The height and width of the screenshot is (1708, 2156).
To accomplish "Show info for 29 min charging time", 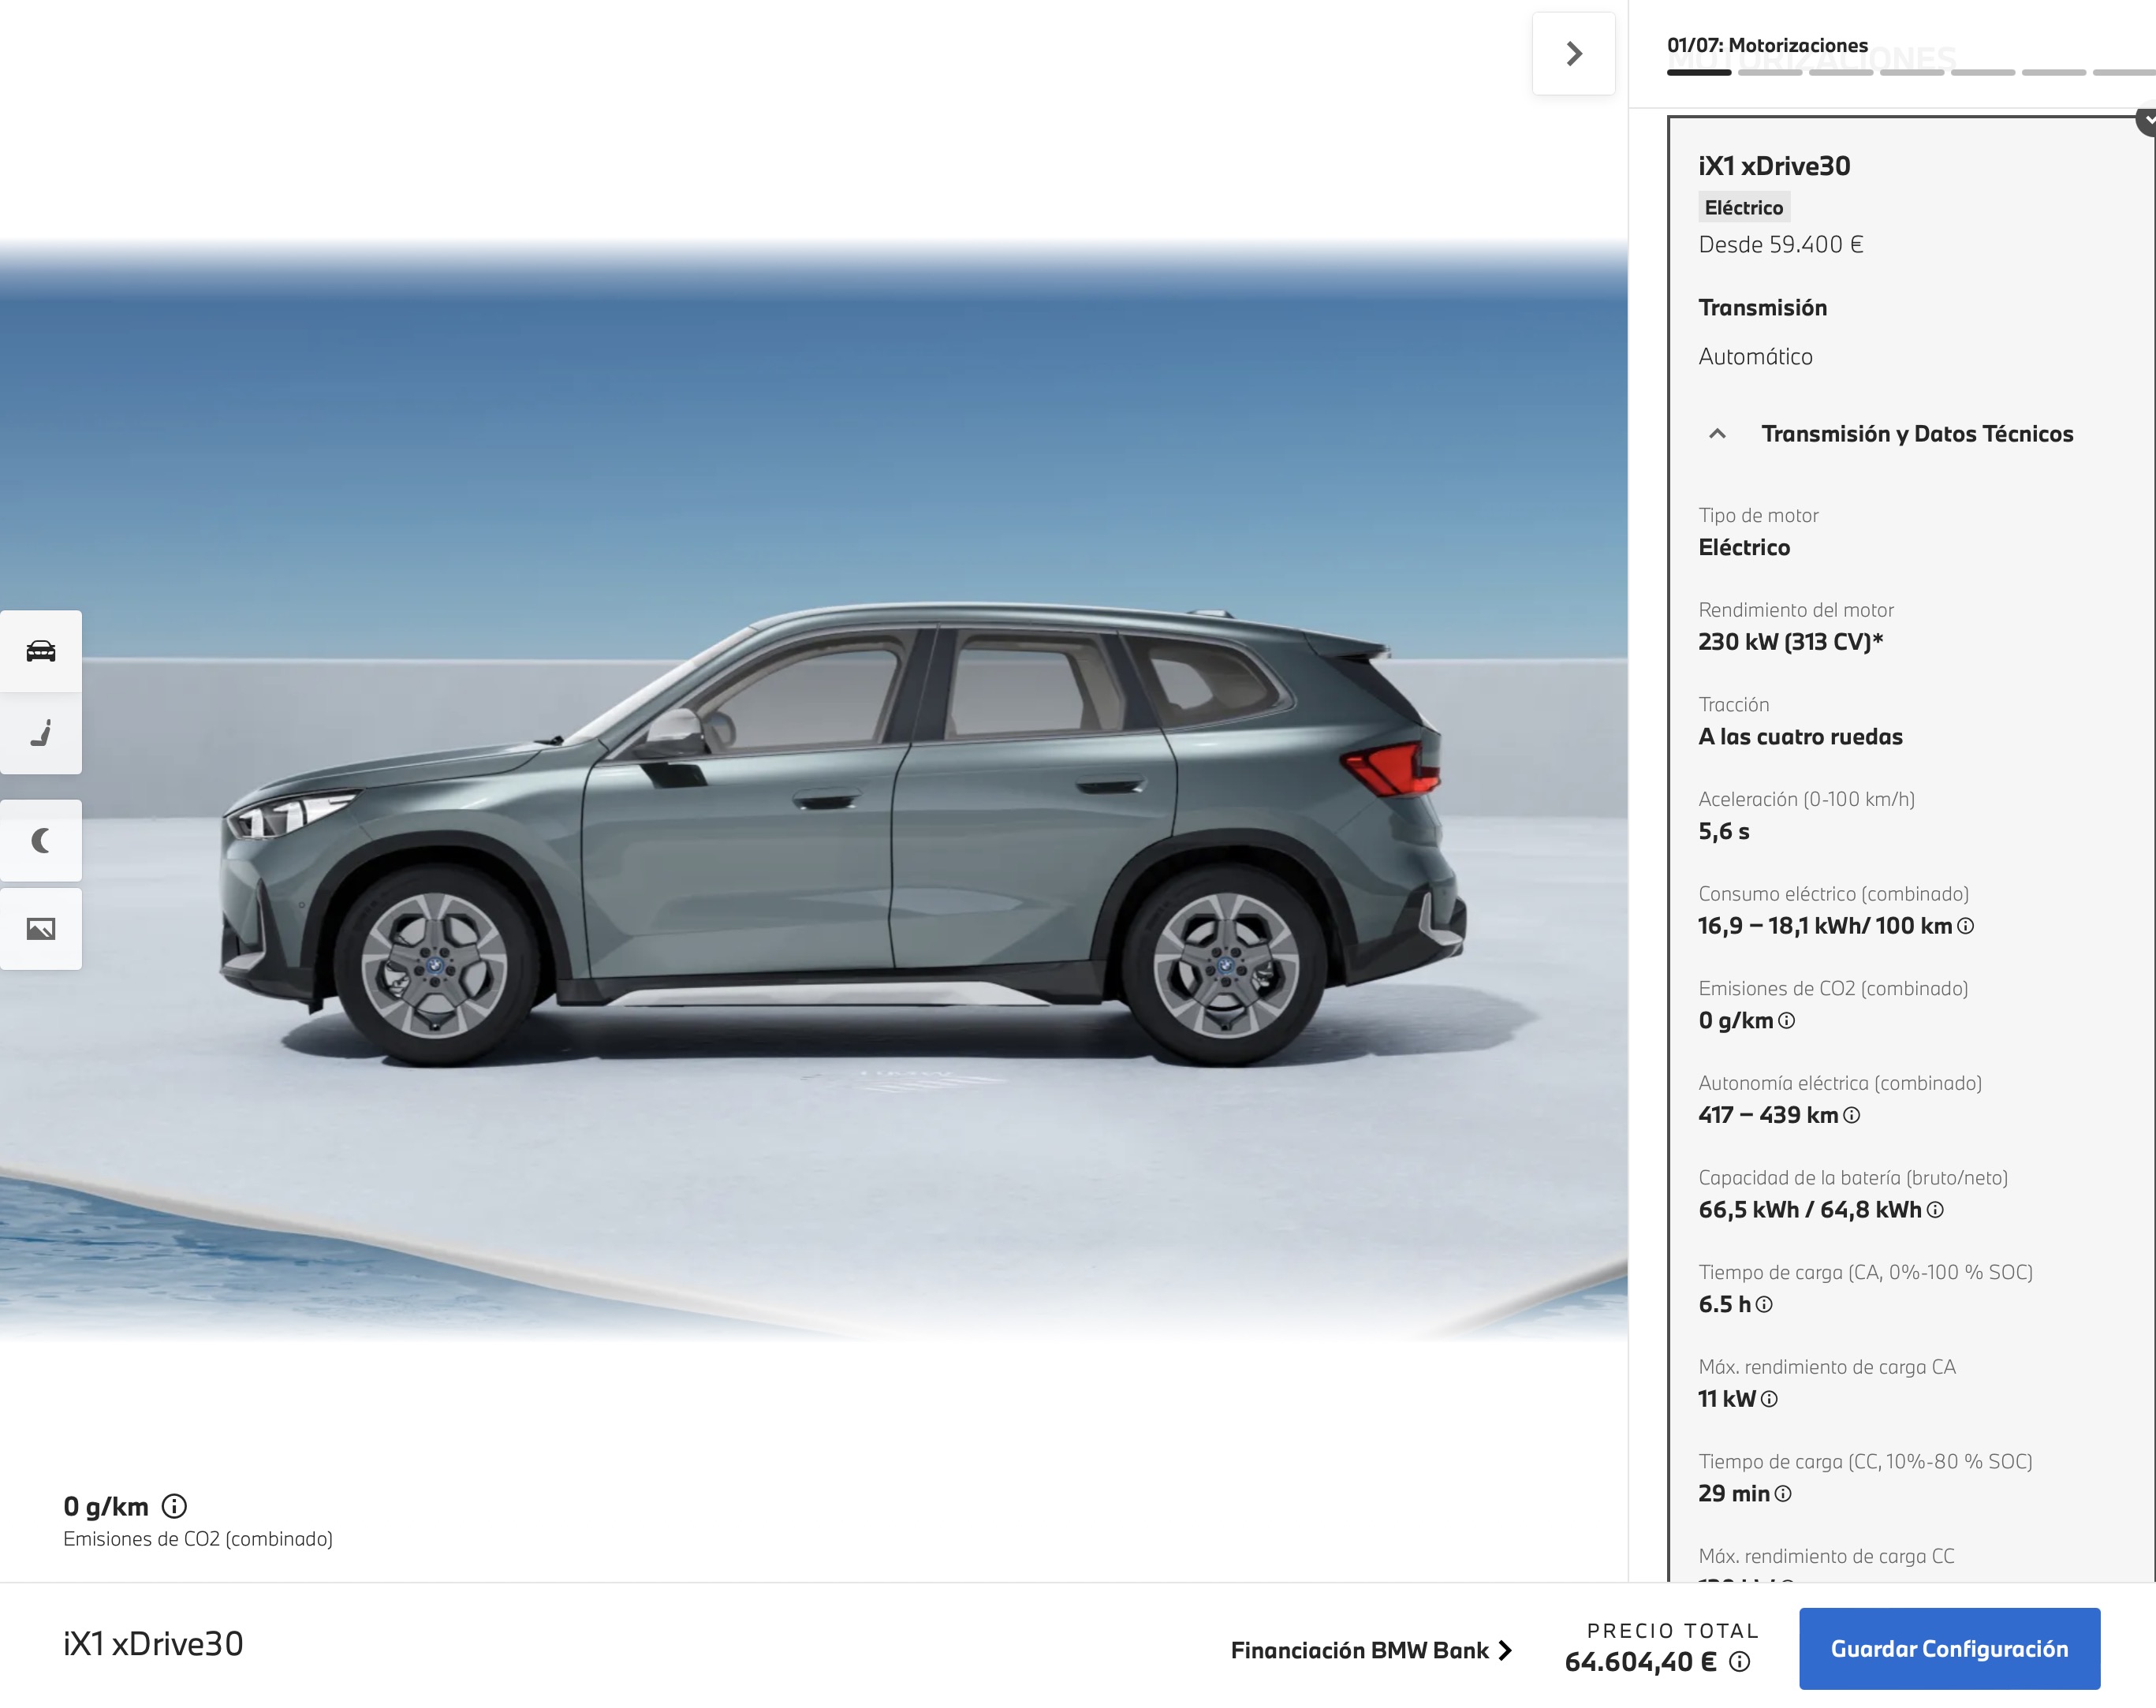I will pos(1783,1494).
